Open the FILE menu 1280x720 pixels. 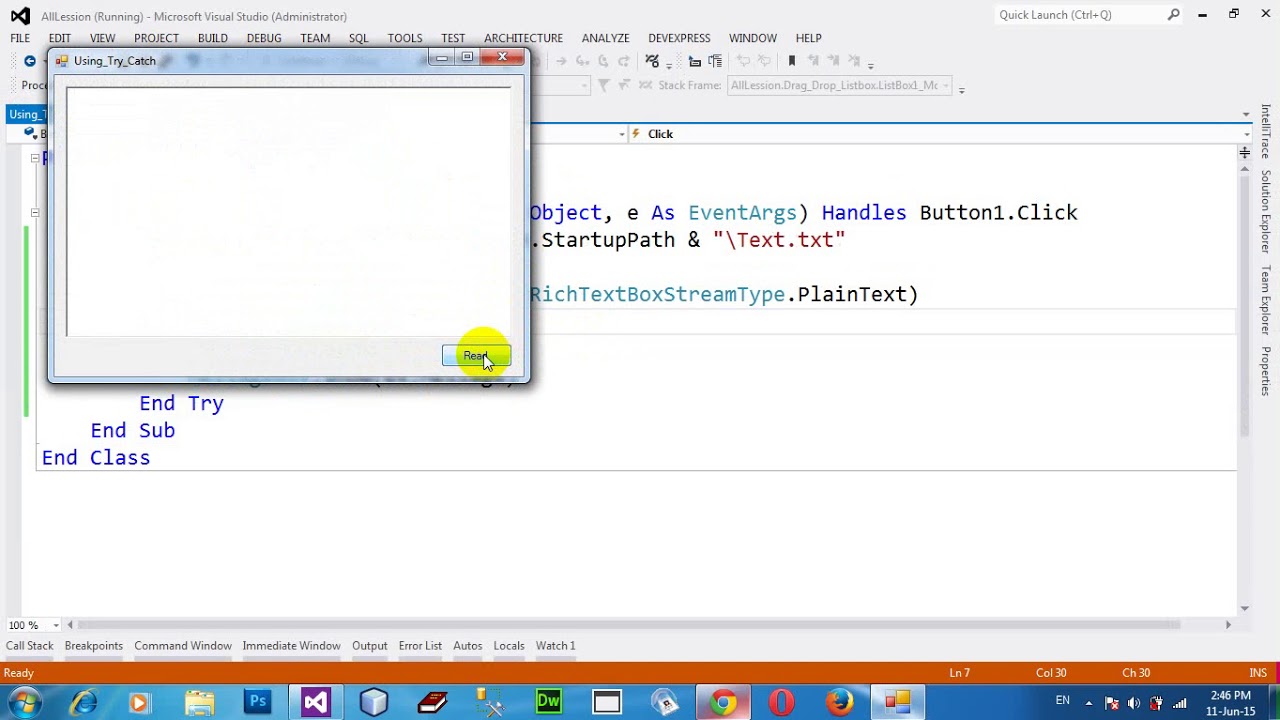[20, 38]
